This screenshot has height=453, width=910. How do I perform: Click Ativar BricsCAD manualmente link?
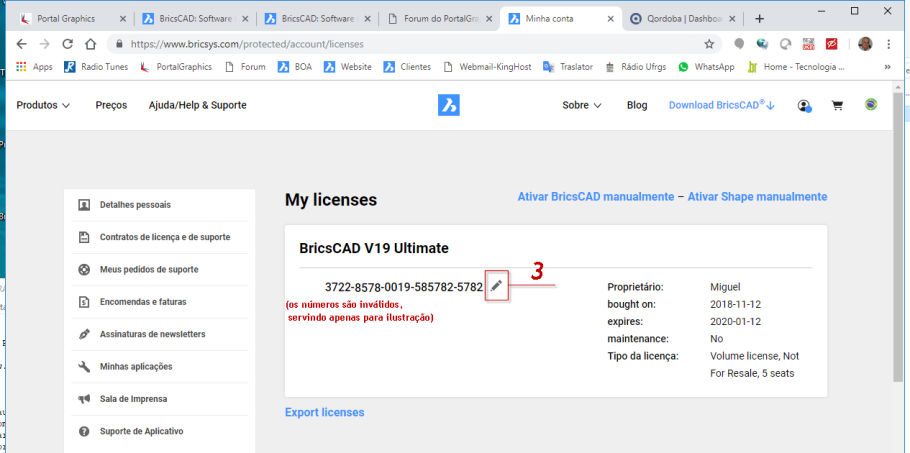(595, 196)
